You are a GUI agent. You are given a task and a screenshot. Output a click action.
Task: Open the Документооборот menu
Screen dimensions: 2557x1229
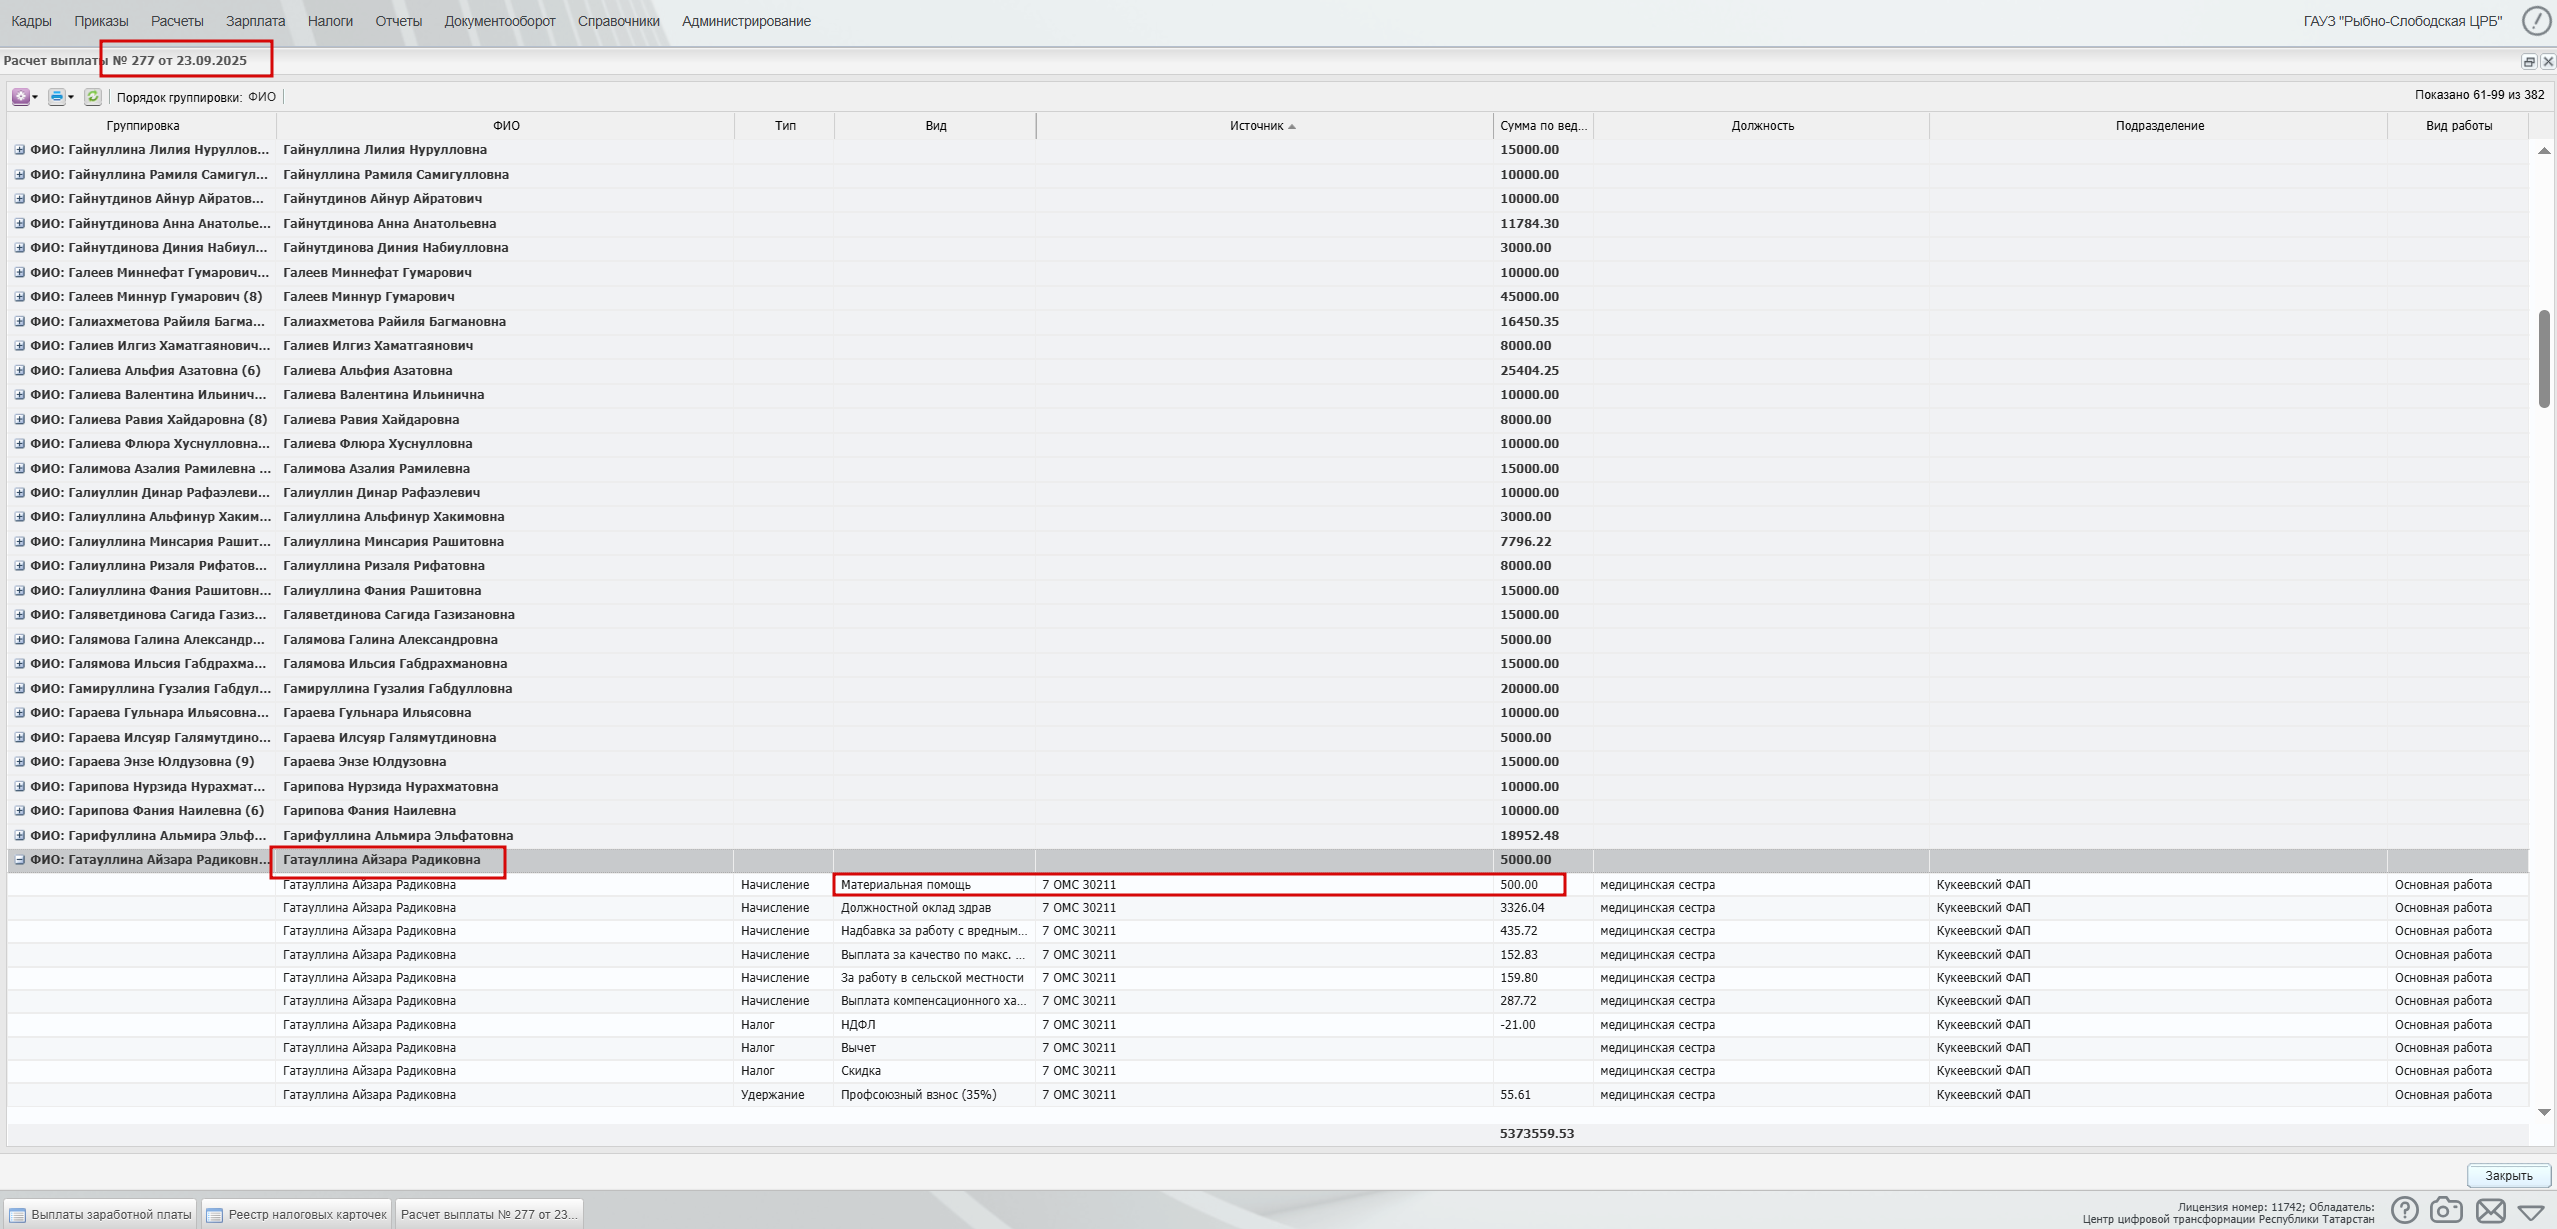pyautogui.click(x=499, y=21)
